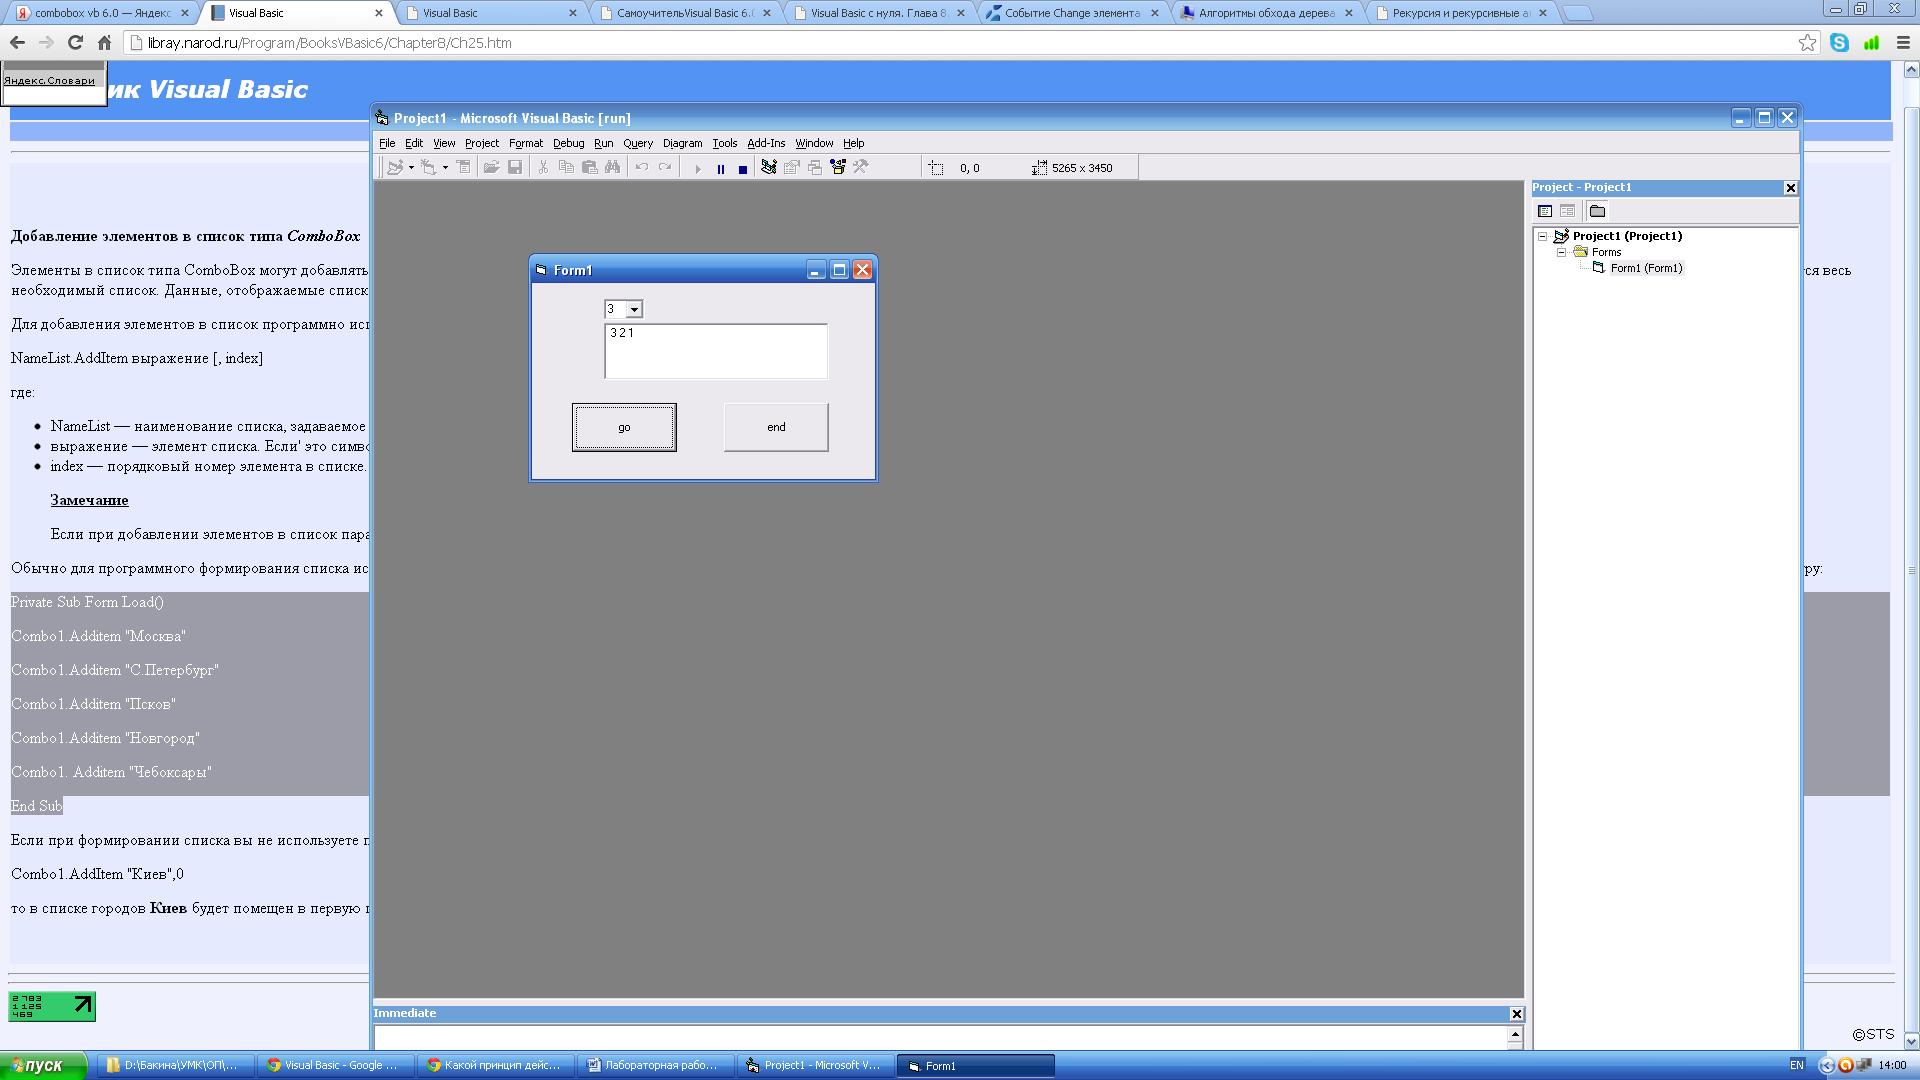1920x1080 pixels.
Task: Select Form1 (Form1) in project tree
Action: 1646,268
